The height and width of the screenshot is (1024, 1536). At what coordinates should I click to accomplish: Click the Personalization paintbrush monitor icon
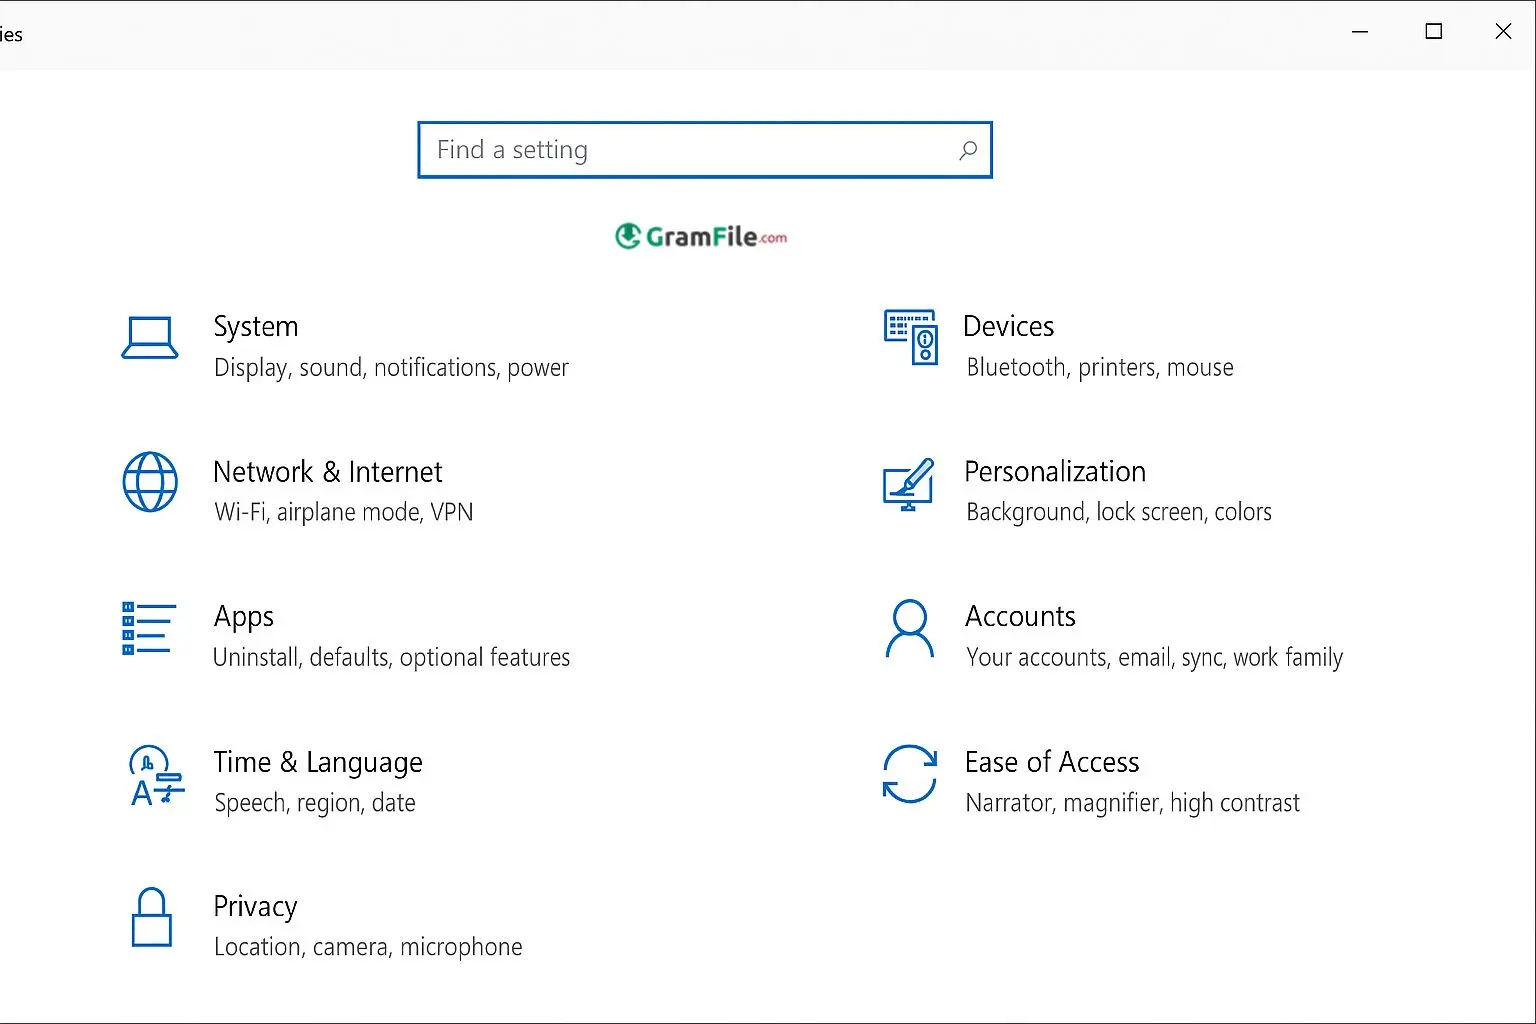coord(908,485)
